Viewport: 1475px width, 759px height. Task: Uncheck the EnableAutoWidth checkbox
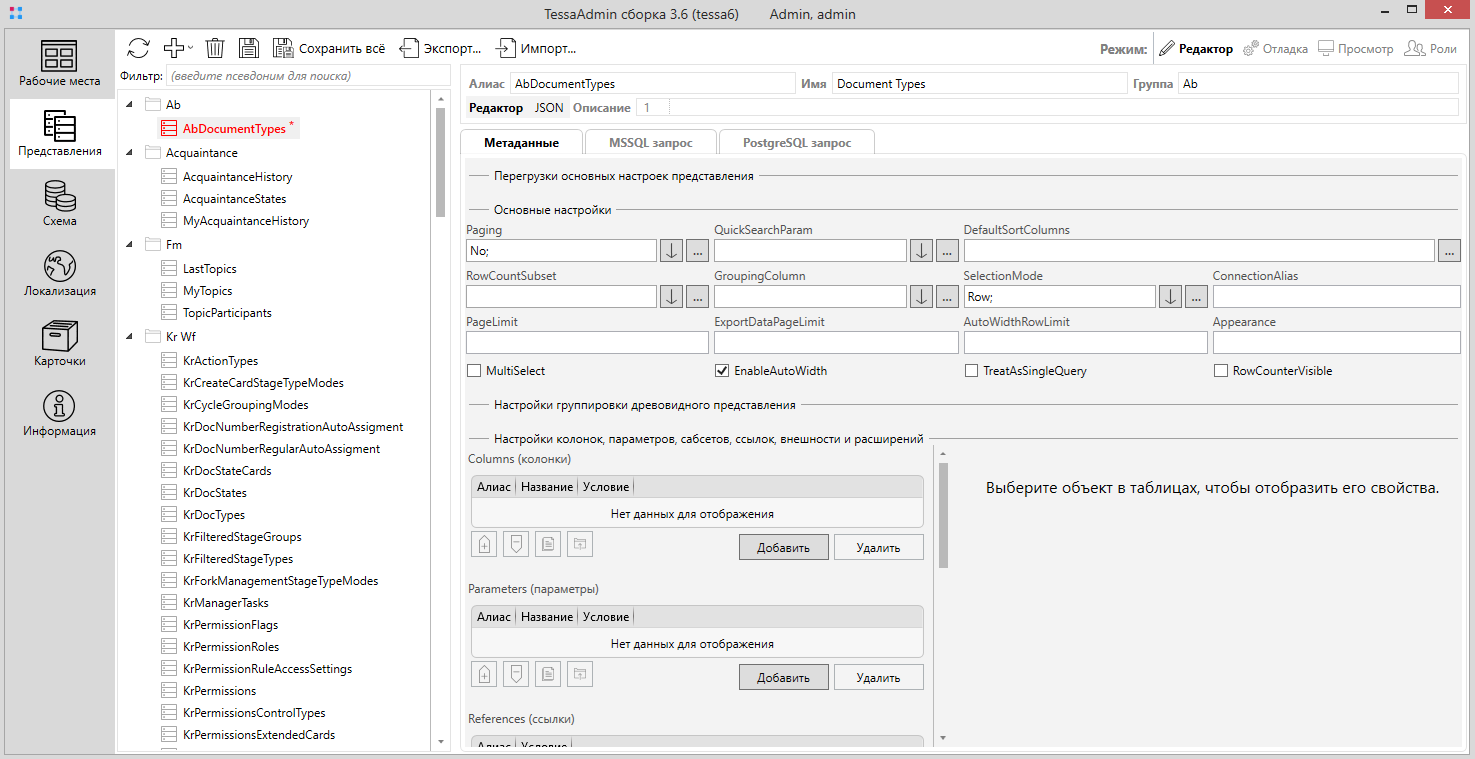[x=722, y=371]
